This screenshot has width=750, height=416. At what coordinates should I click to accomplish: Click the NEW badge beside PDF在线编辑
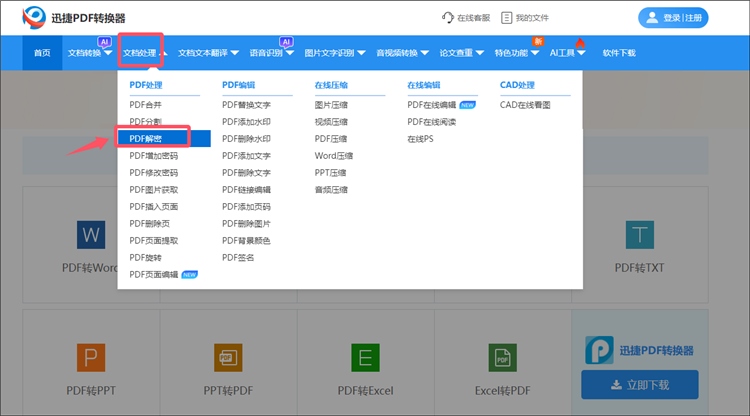[467, 105]
